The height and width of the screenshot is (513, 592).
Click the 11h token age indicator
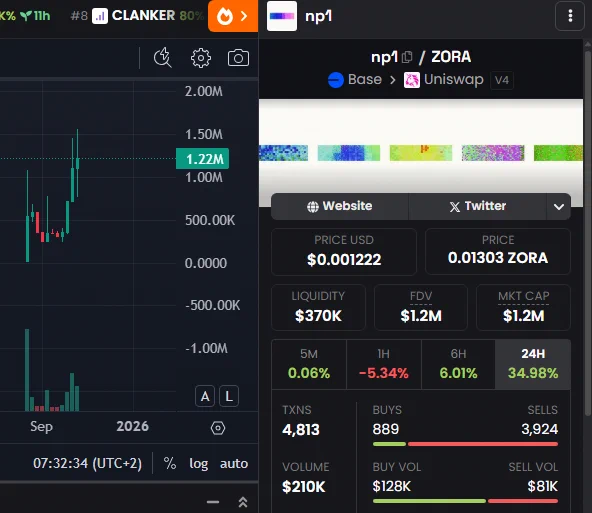pyautogui.click(x=35, y=16)
